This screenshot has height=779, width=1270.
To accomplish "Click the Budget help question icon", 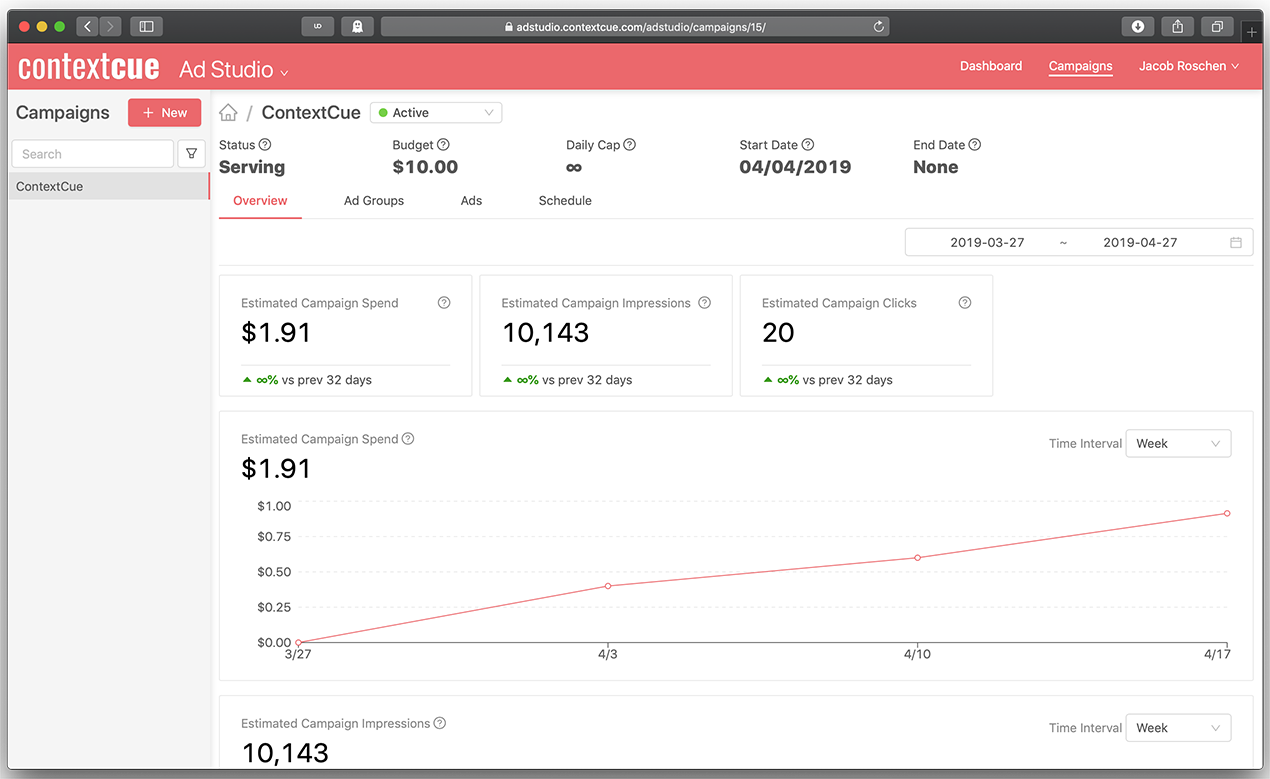I will (443, 145).
